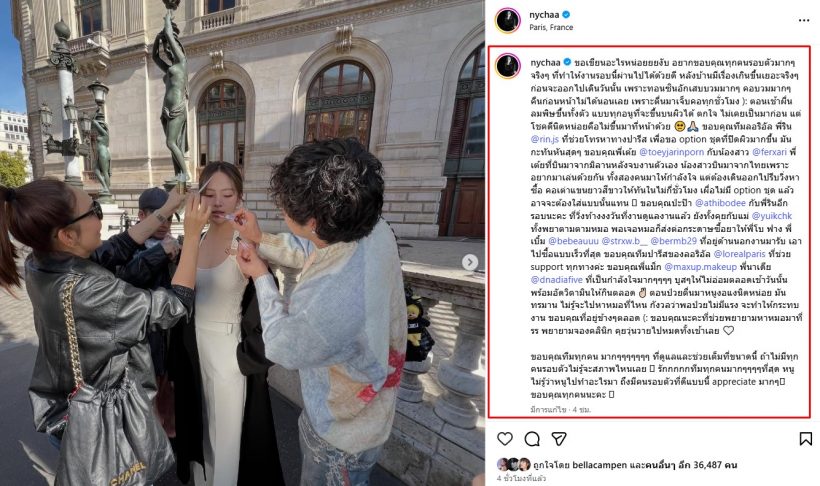Click the nychaa username in the header
The height and width of the screenshot is (486, 820).
tap(544, 15)
